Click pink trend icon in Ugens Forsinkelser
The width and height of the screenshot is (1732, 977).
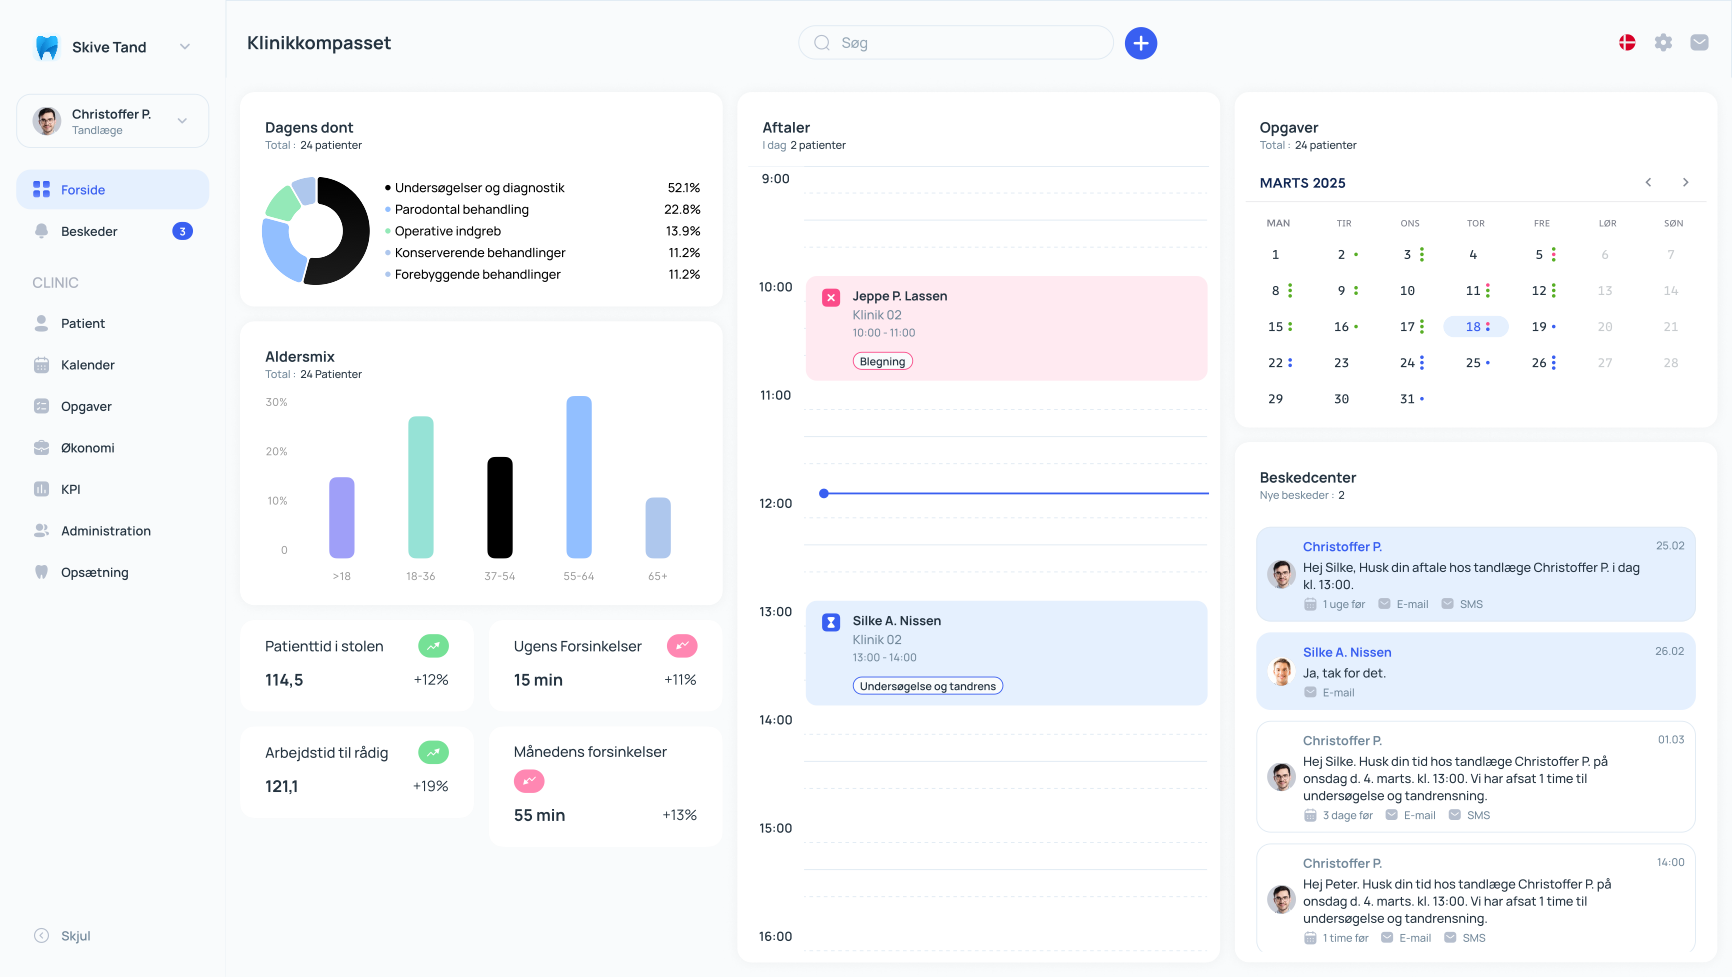(682, 647)
